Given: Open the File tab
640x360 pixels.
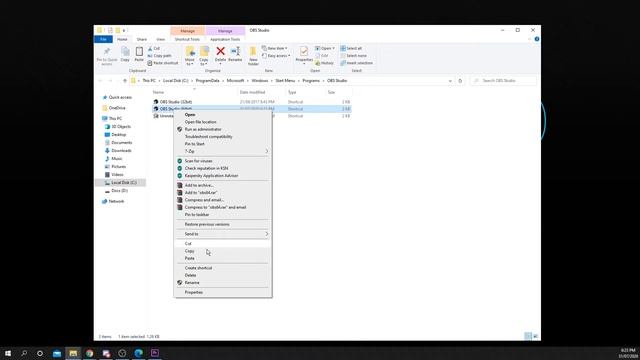Looking at the screenshot, I should pyautogui.click(x=103, y=39).
